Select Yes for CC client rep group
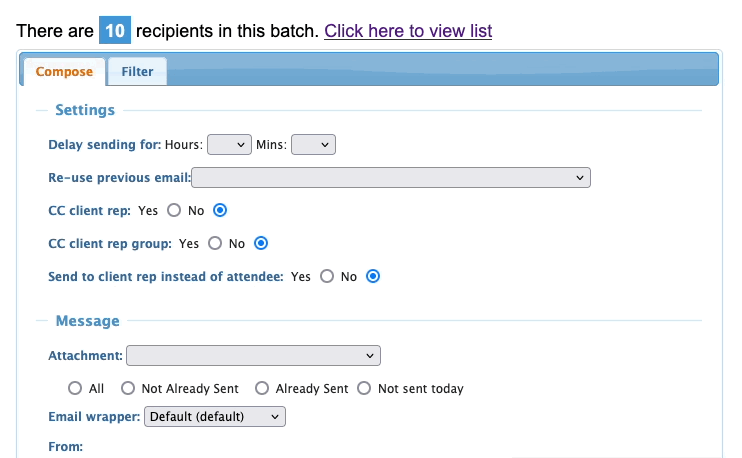 click(x=214, y=243)
